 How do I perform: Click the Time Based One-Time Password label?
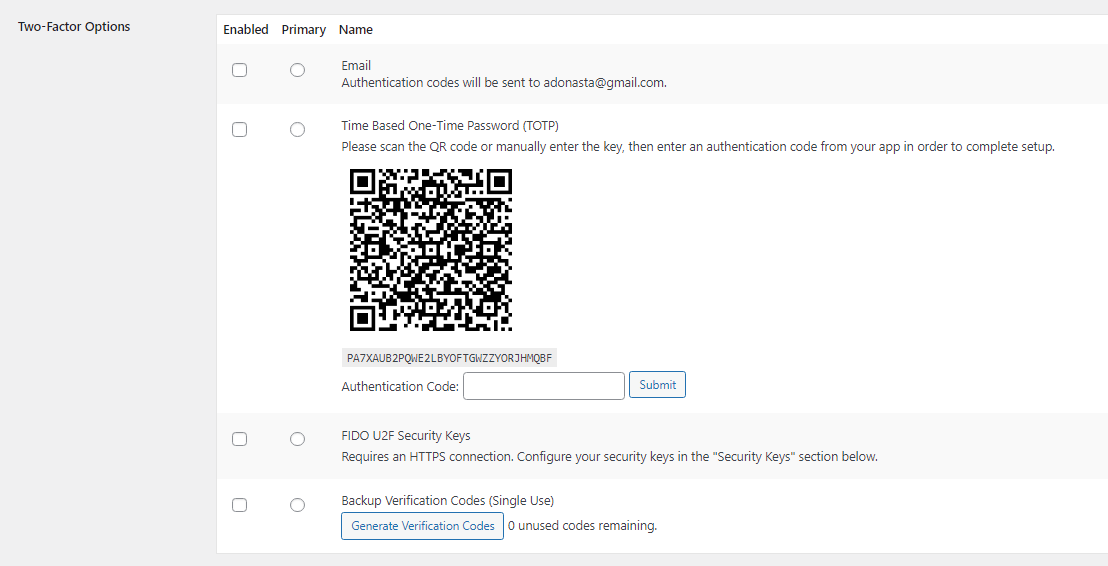(450, 126)
